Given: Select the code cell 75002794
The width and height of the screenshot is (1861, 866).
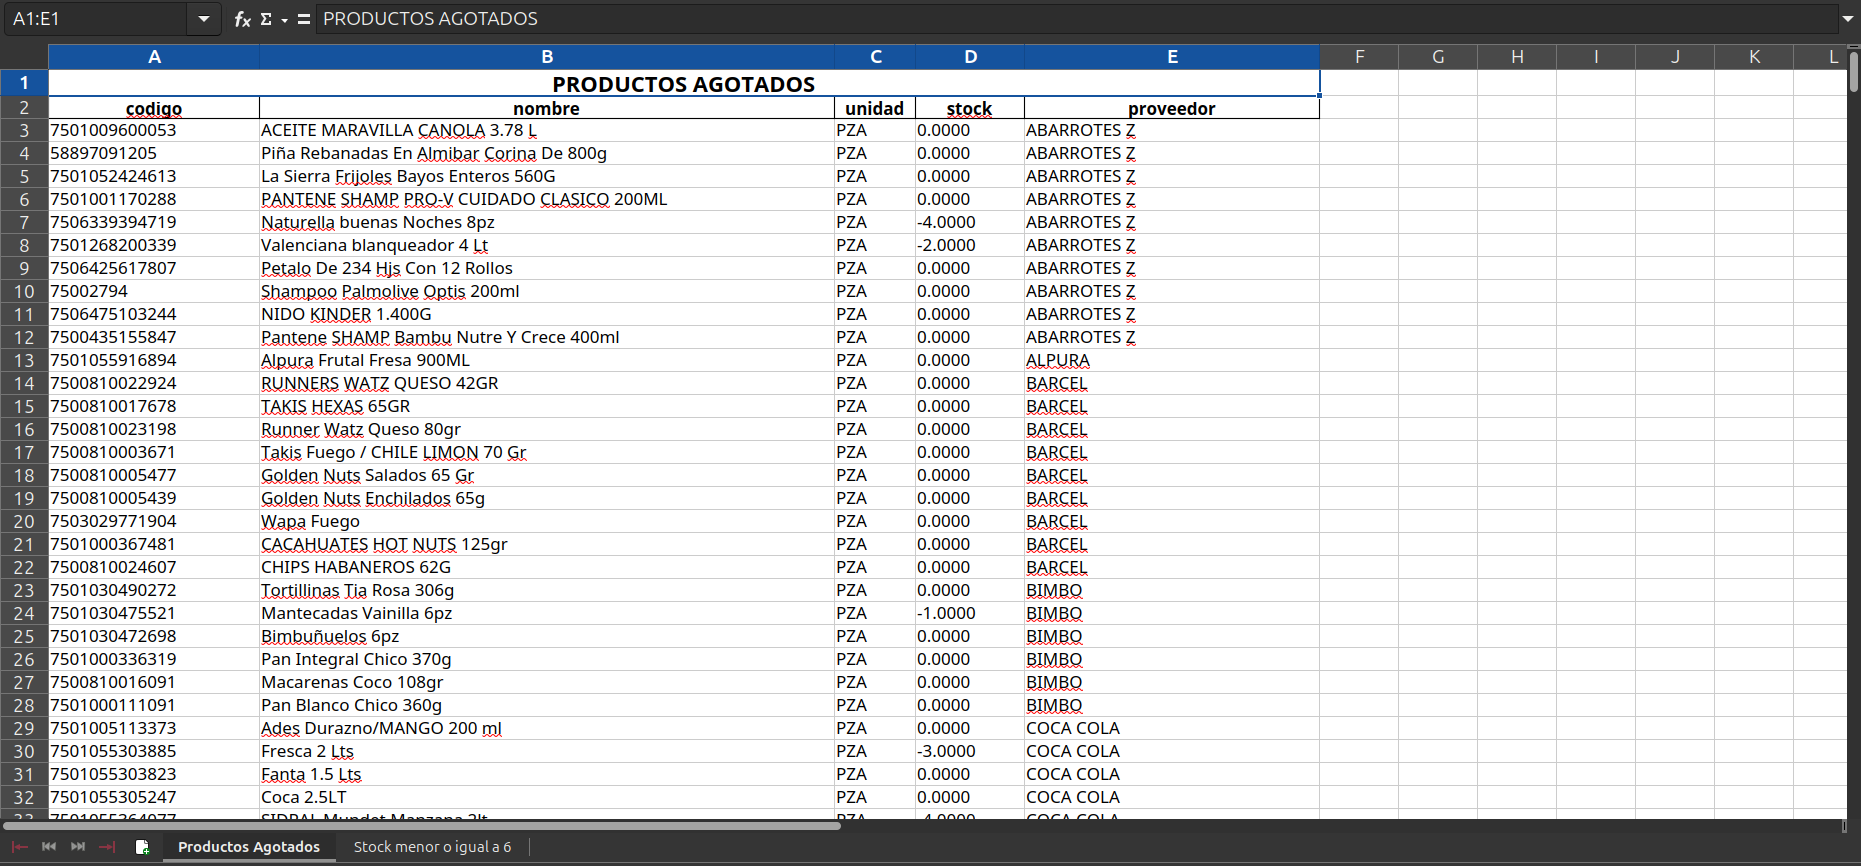Looking at the screenshot, I should 154,291.
